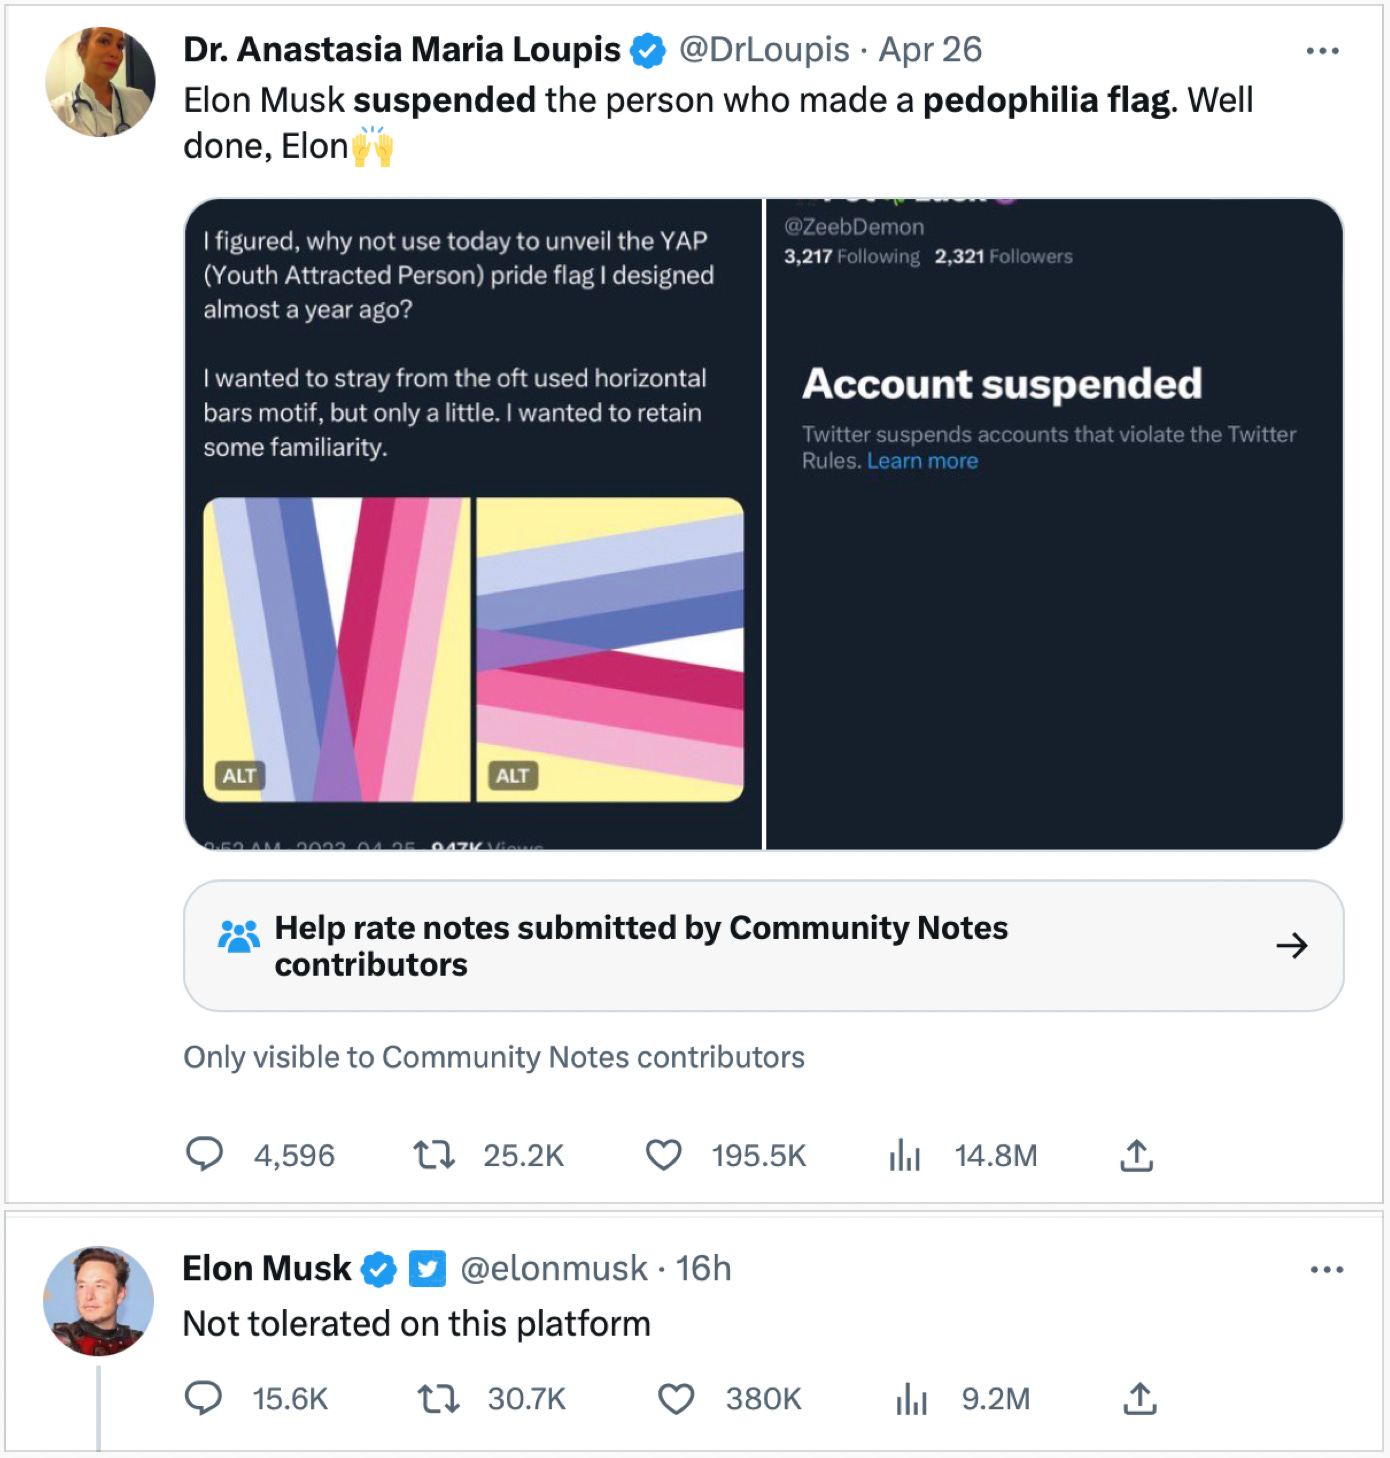
Task: Click Learn more in suspended notice
Action: pyautogui.click(x=922, y=461)
